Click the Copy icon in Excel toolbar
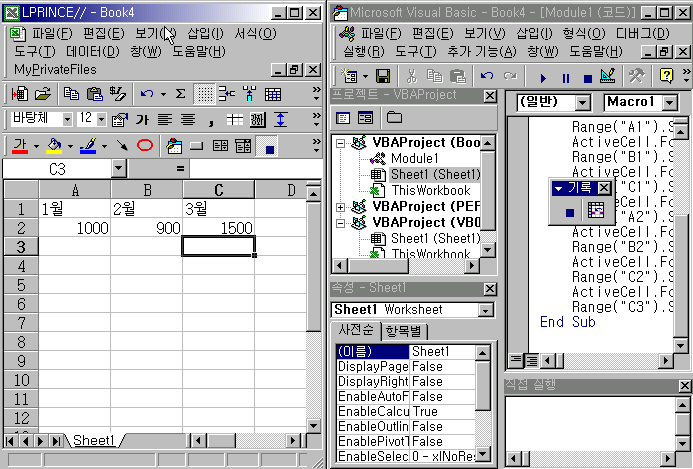The image size is (693, 469). point(71,94)
